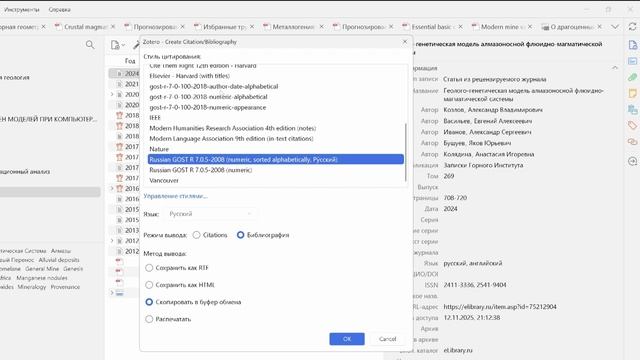640x360 pixels.
Task: Click the ISSN value 2411-3336, 2541-9404
Action: pyautogui.click(x=475, y=285)
